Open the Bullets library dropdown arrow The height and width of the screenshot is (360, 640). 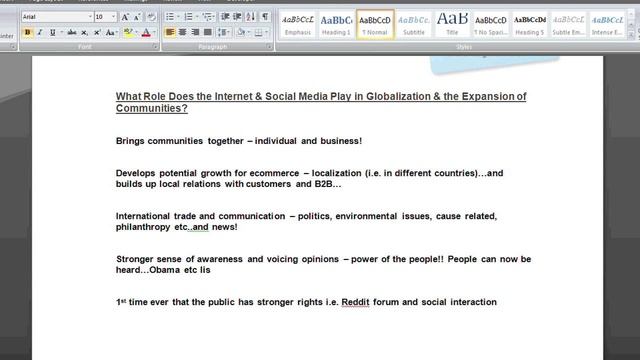[x=178, y=17]
